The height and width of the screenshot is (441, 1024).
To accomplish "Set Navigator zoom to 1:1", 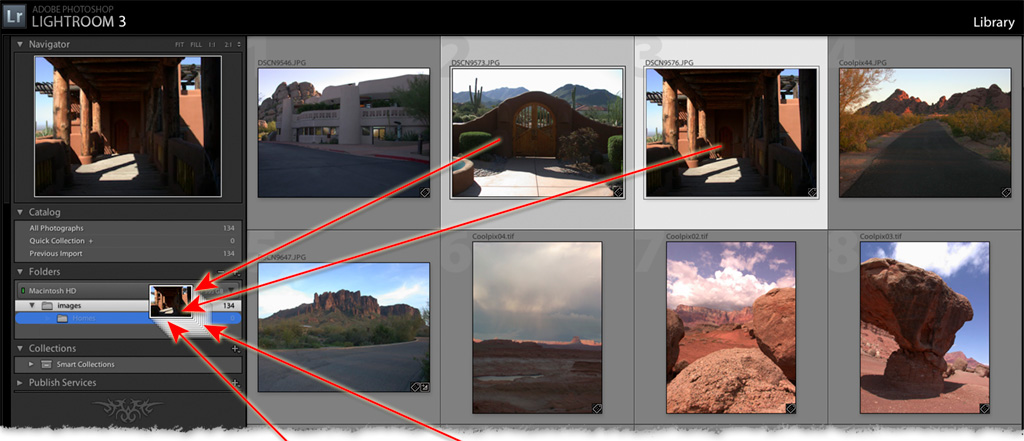I will click(213, 45).
